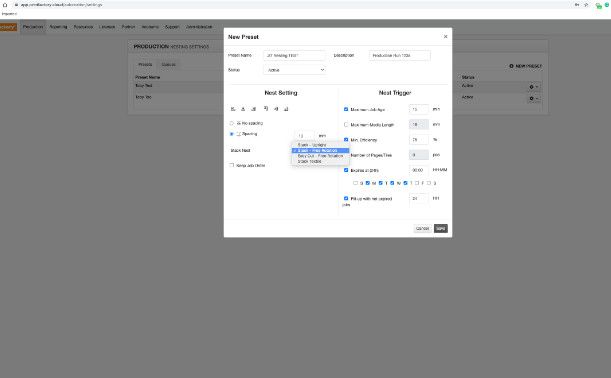
Task: Click the Min. Efficiency percent field
Action: (419, 140)
